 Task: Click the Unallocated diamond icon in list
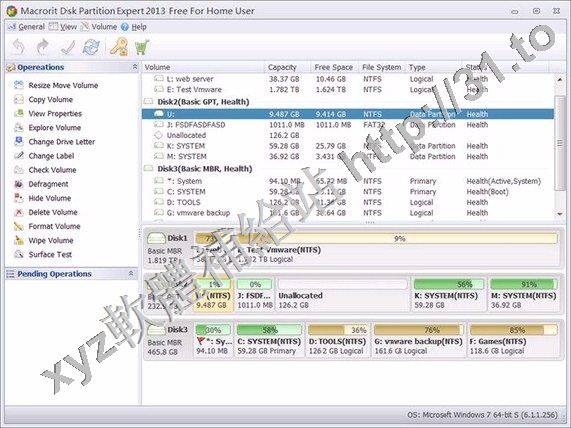point(158,135)
